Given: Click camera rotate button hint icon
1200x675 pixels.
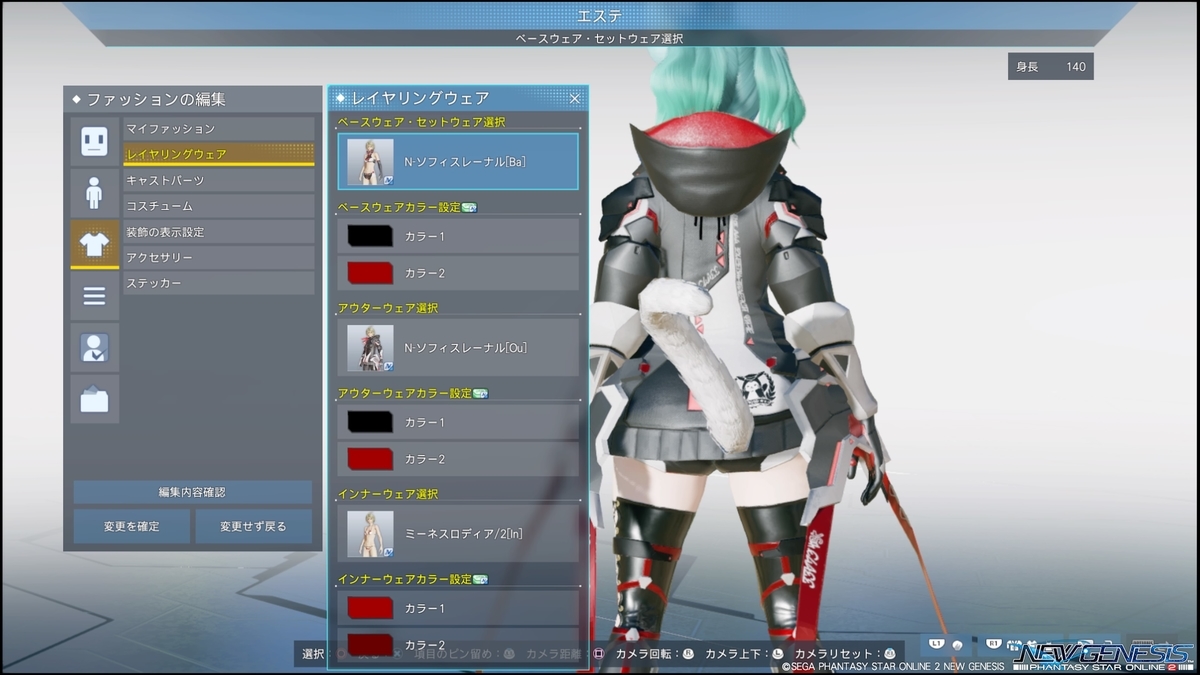Looking at the screenshot, I should pyautogui.click(x=688, y=654).
